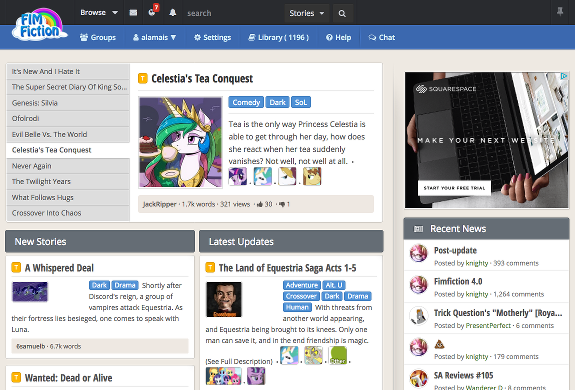The height and width of the screenshot is (390, 575).
Task: Click START YOUR FREE TRIAL on Squarespace ad
Action: (454, 188)
